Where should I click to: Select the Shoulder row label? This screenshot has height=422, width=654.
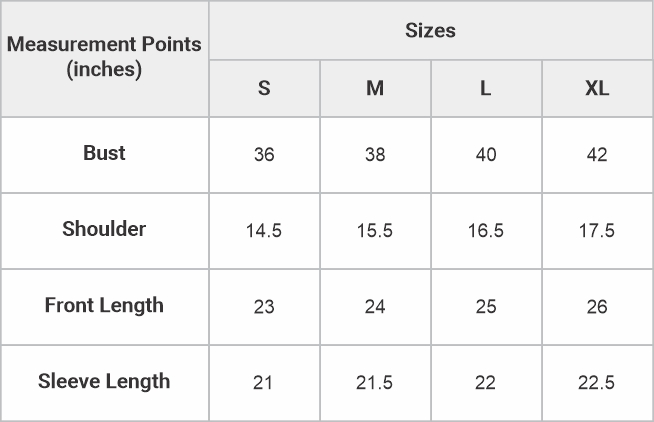click(x=105, y=231)
